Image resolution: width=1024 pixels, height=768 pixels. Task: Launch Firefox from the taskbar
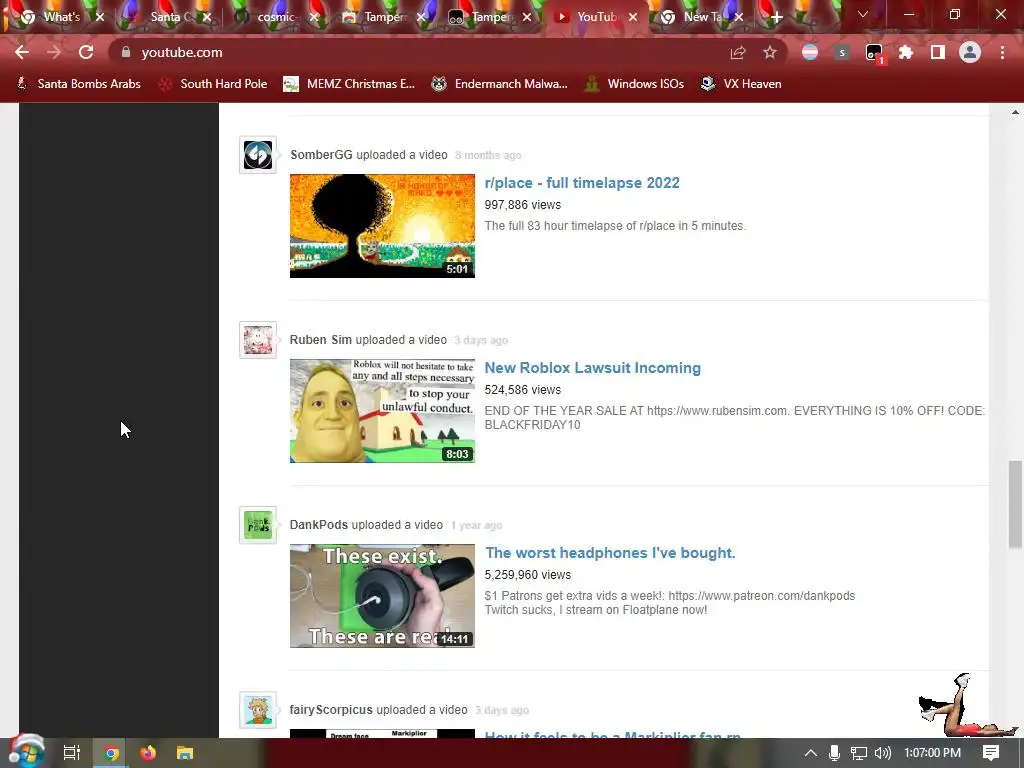[x=148, y=753]
